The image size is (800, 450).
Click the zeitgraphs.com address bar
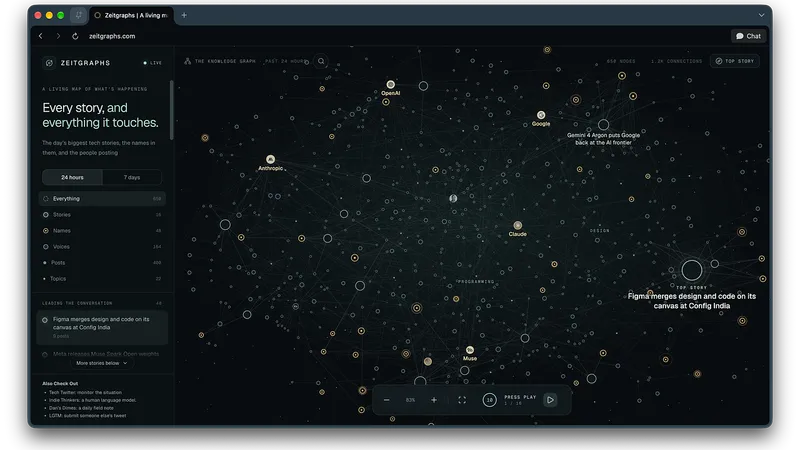[112, 36]
